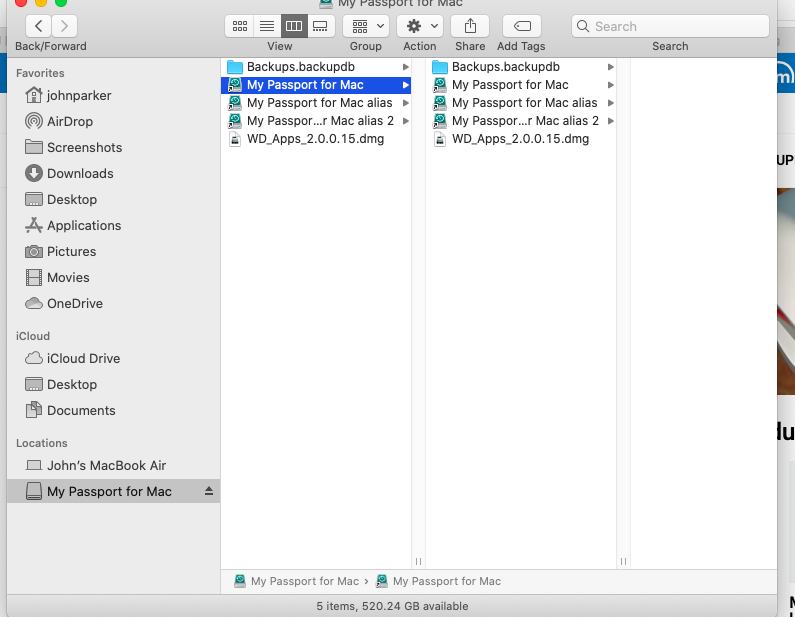Go forward using the Forward arrow button
This screenshot has width=795, height=617.
(x=64, y=26)
